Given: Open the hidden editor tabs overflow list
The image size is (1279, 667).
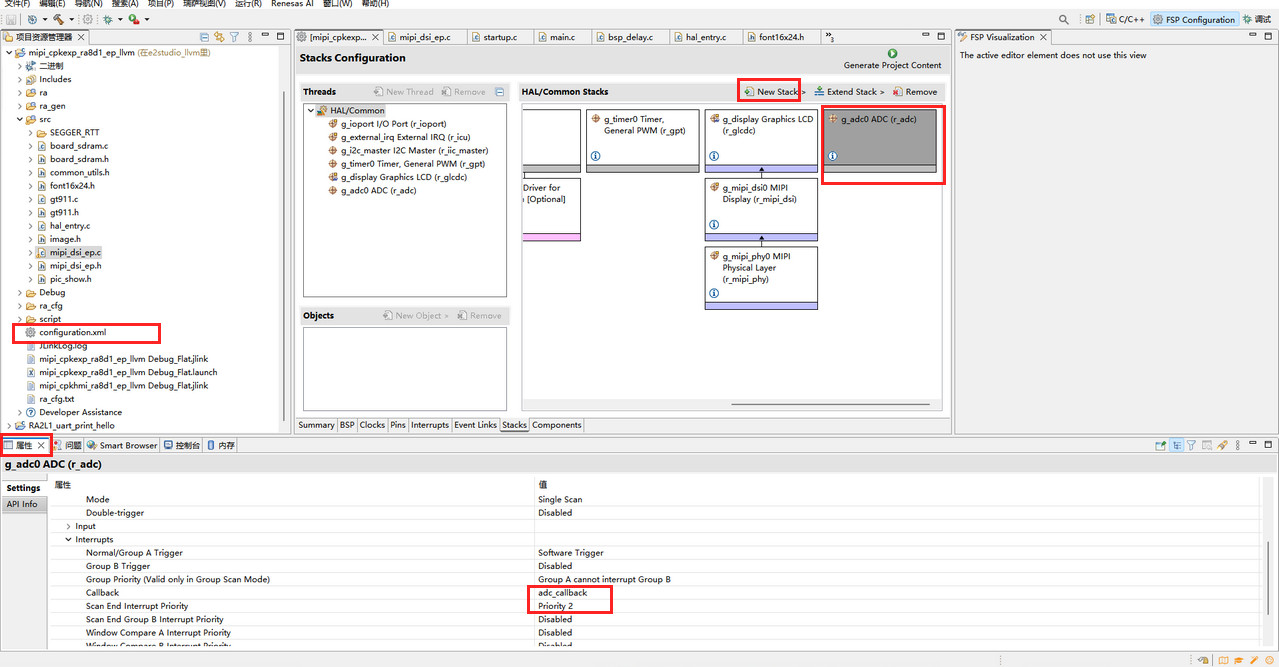Looking at the screenshot, I should pos(830,37).
